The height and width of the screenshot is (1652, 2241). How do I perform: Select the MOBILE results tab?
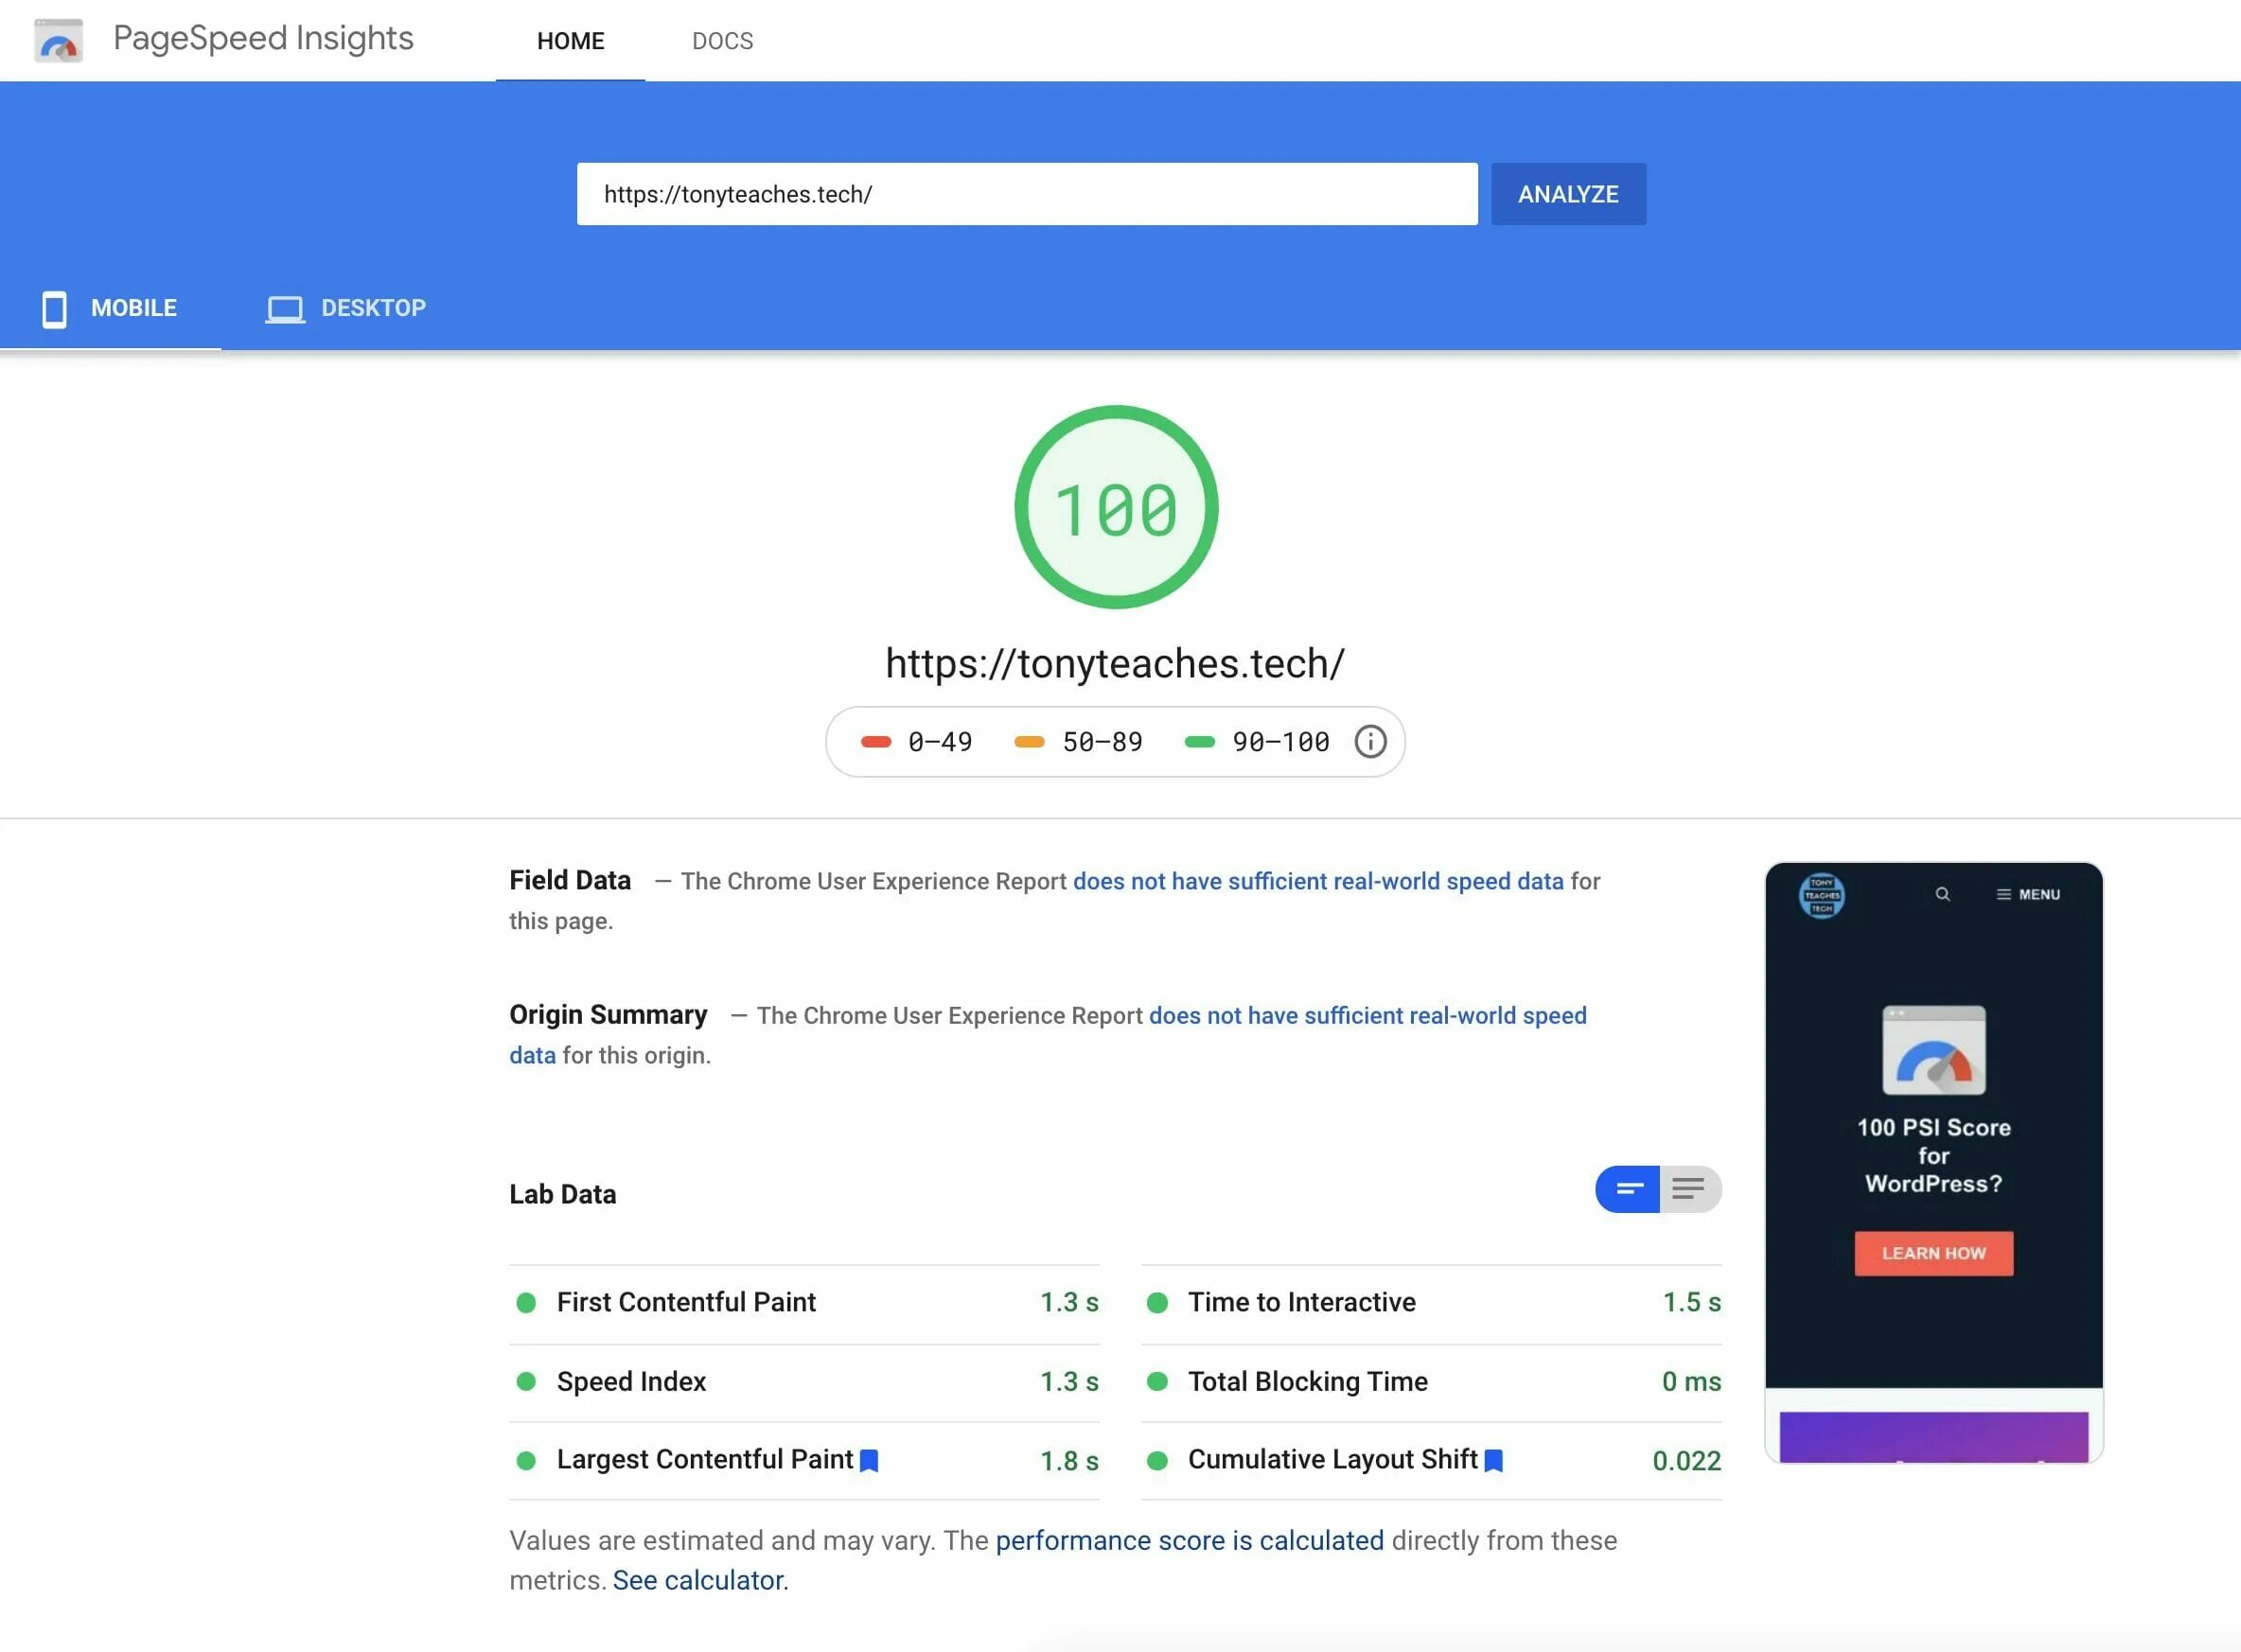click(110, 309)
